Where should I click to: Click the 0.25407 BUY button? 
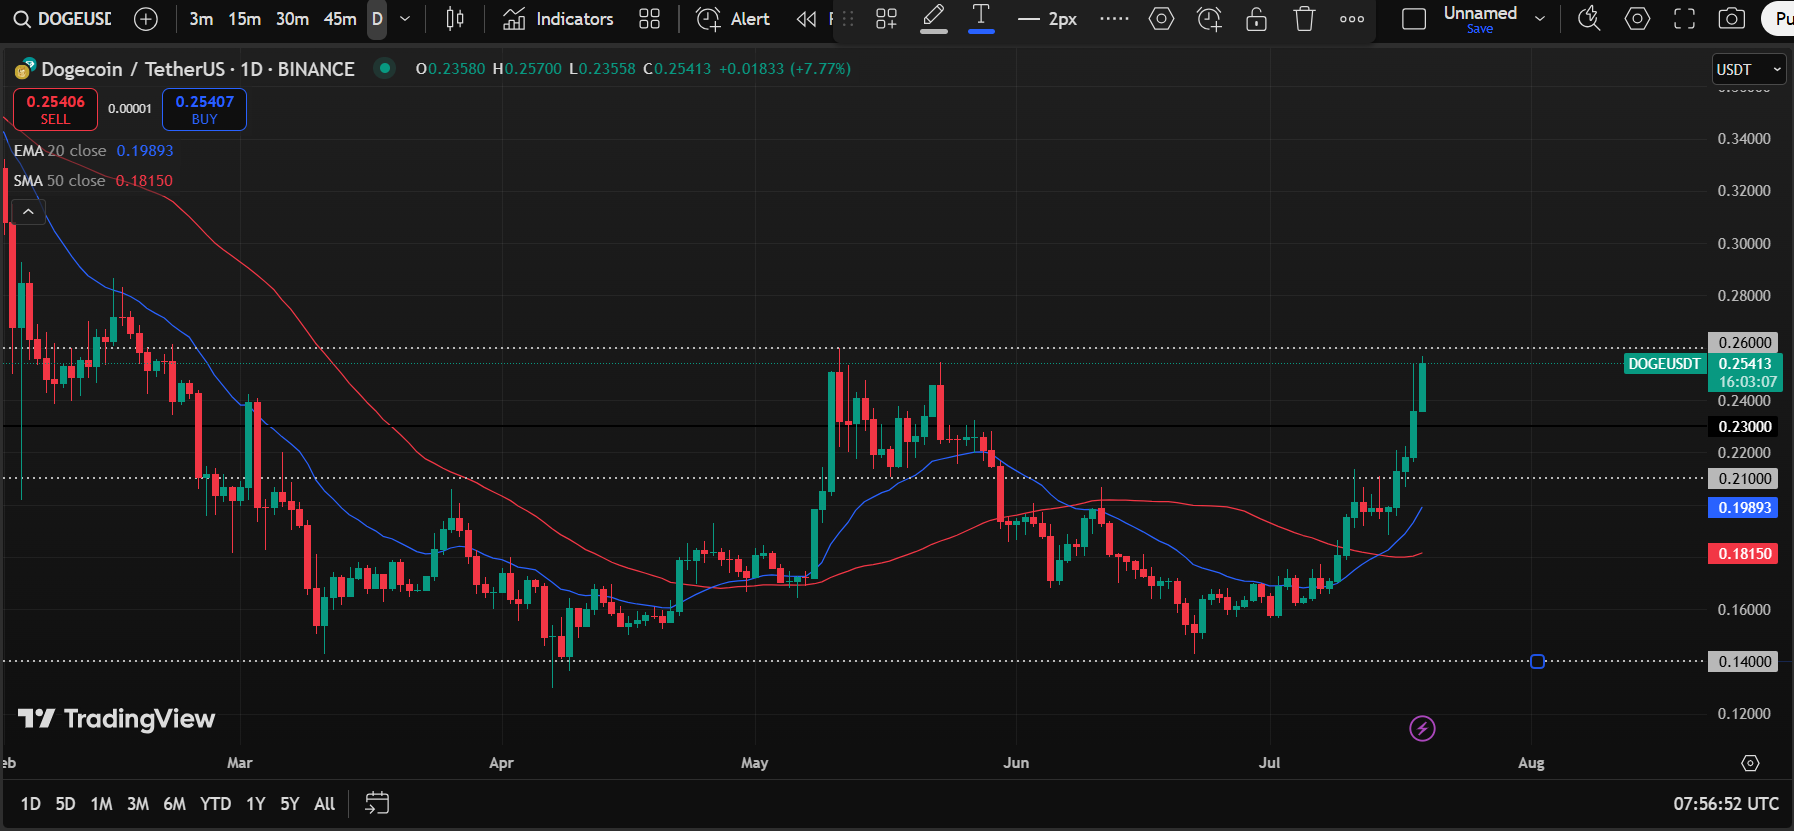click(204, 109)
